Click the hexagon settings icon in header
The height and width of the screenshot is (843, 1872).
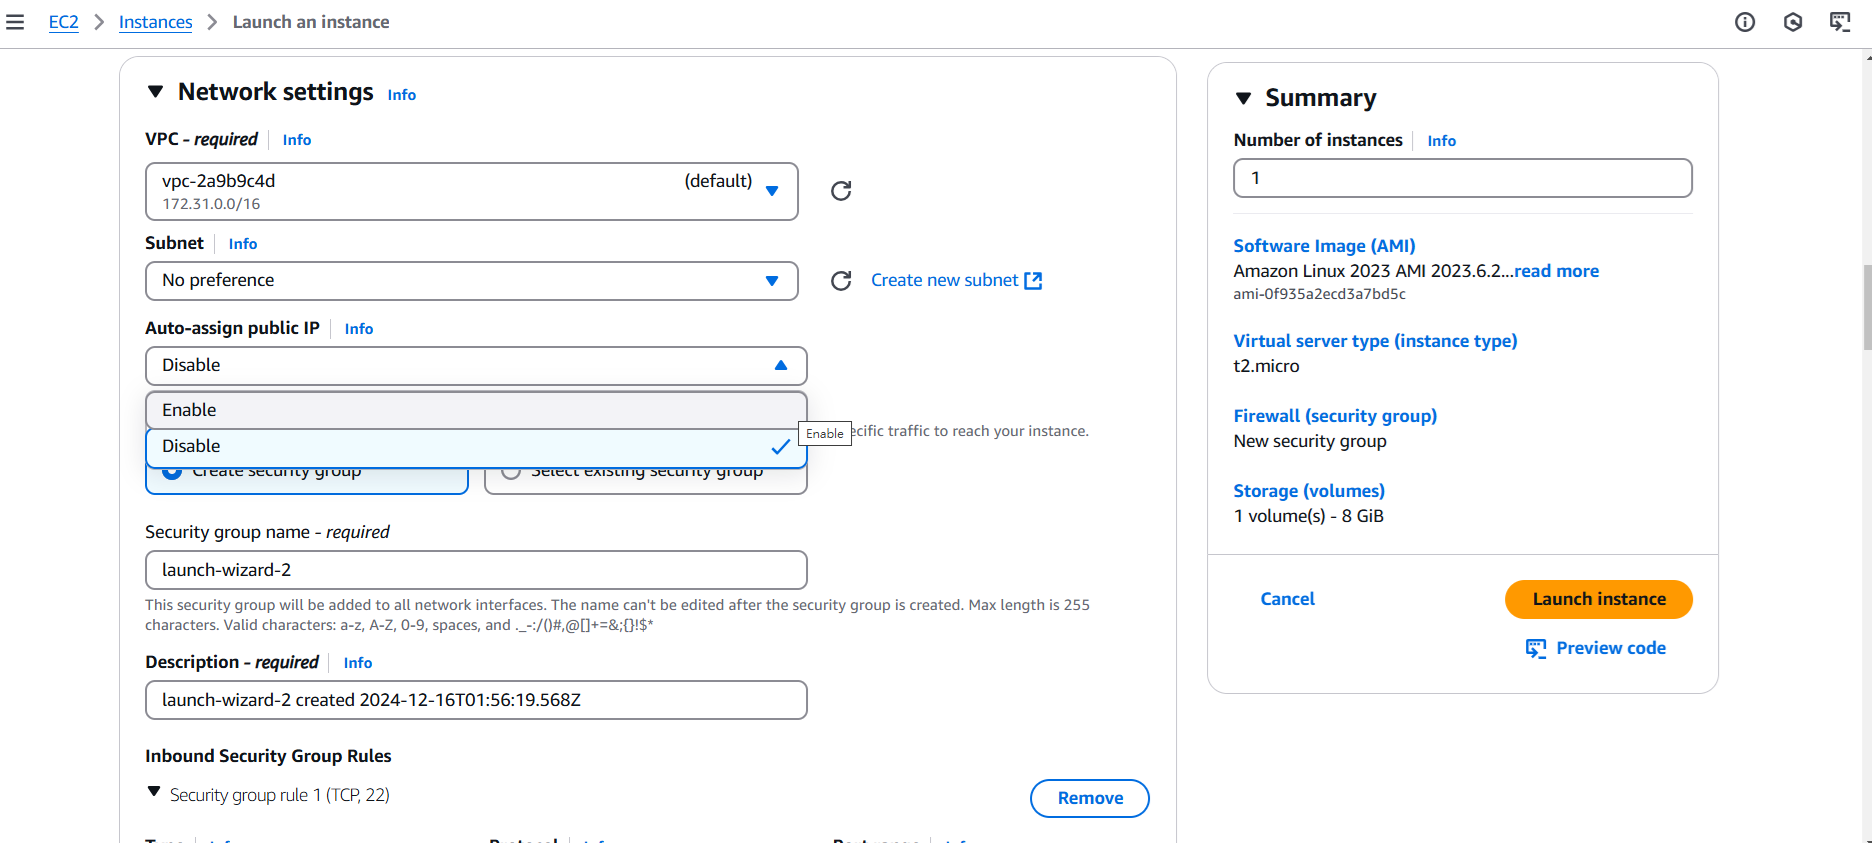click(1792, 22)
